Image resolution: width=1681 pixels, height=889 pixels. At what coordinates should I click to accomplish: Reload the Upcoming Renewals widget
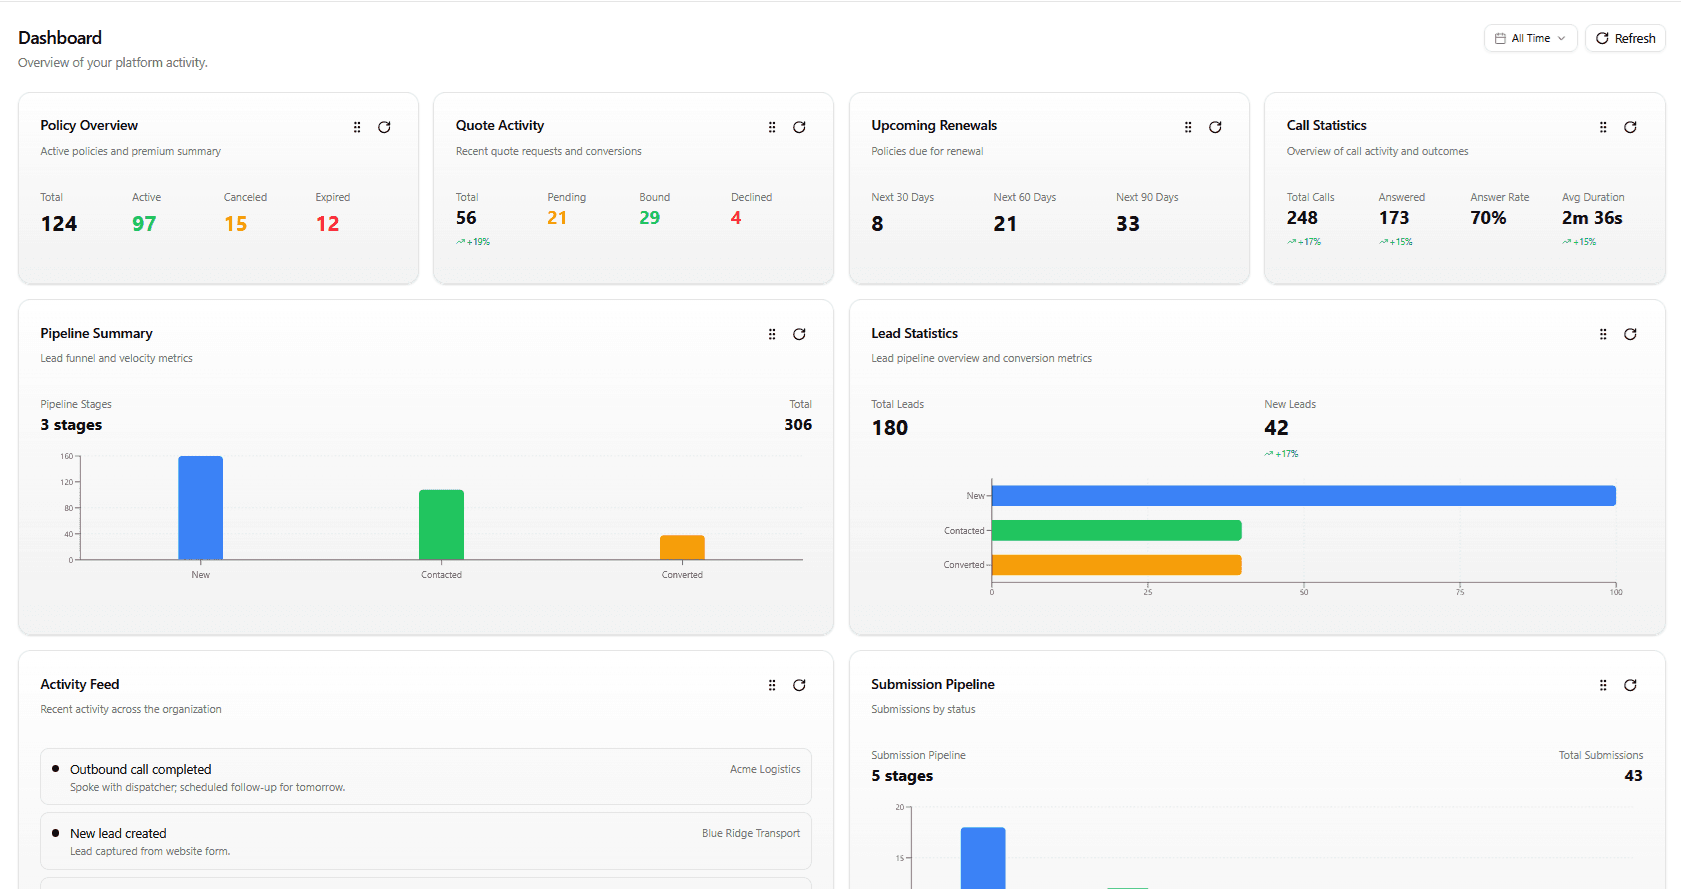[1215, 127]
